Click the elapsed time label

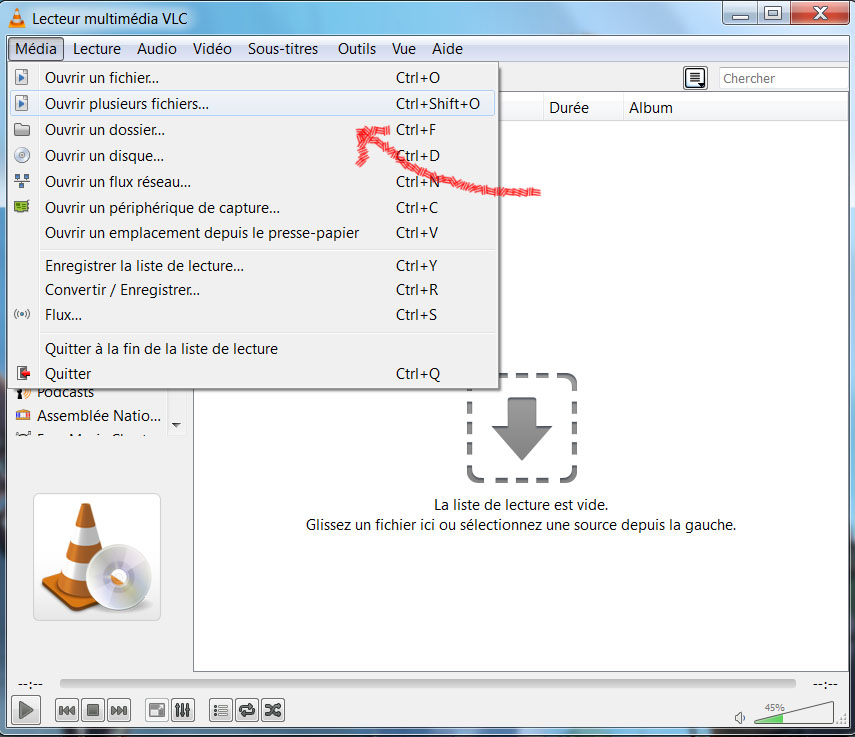pyautogui.click(x=31, y=684)
